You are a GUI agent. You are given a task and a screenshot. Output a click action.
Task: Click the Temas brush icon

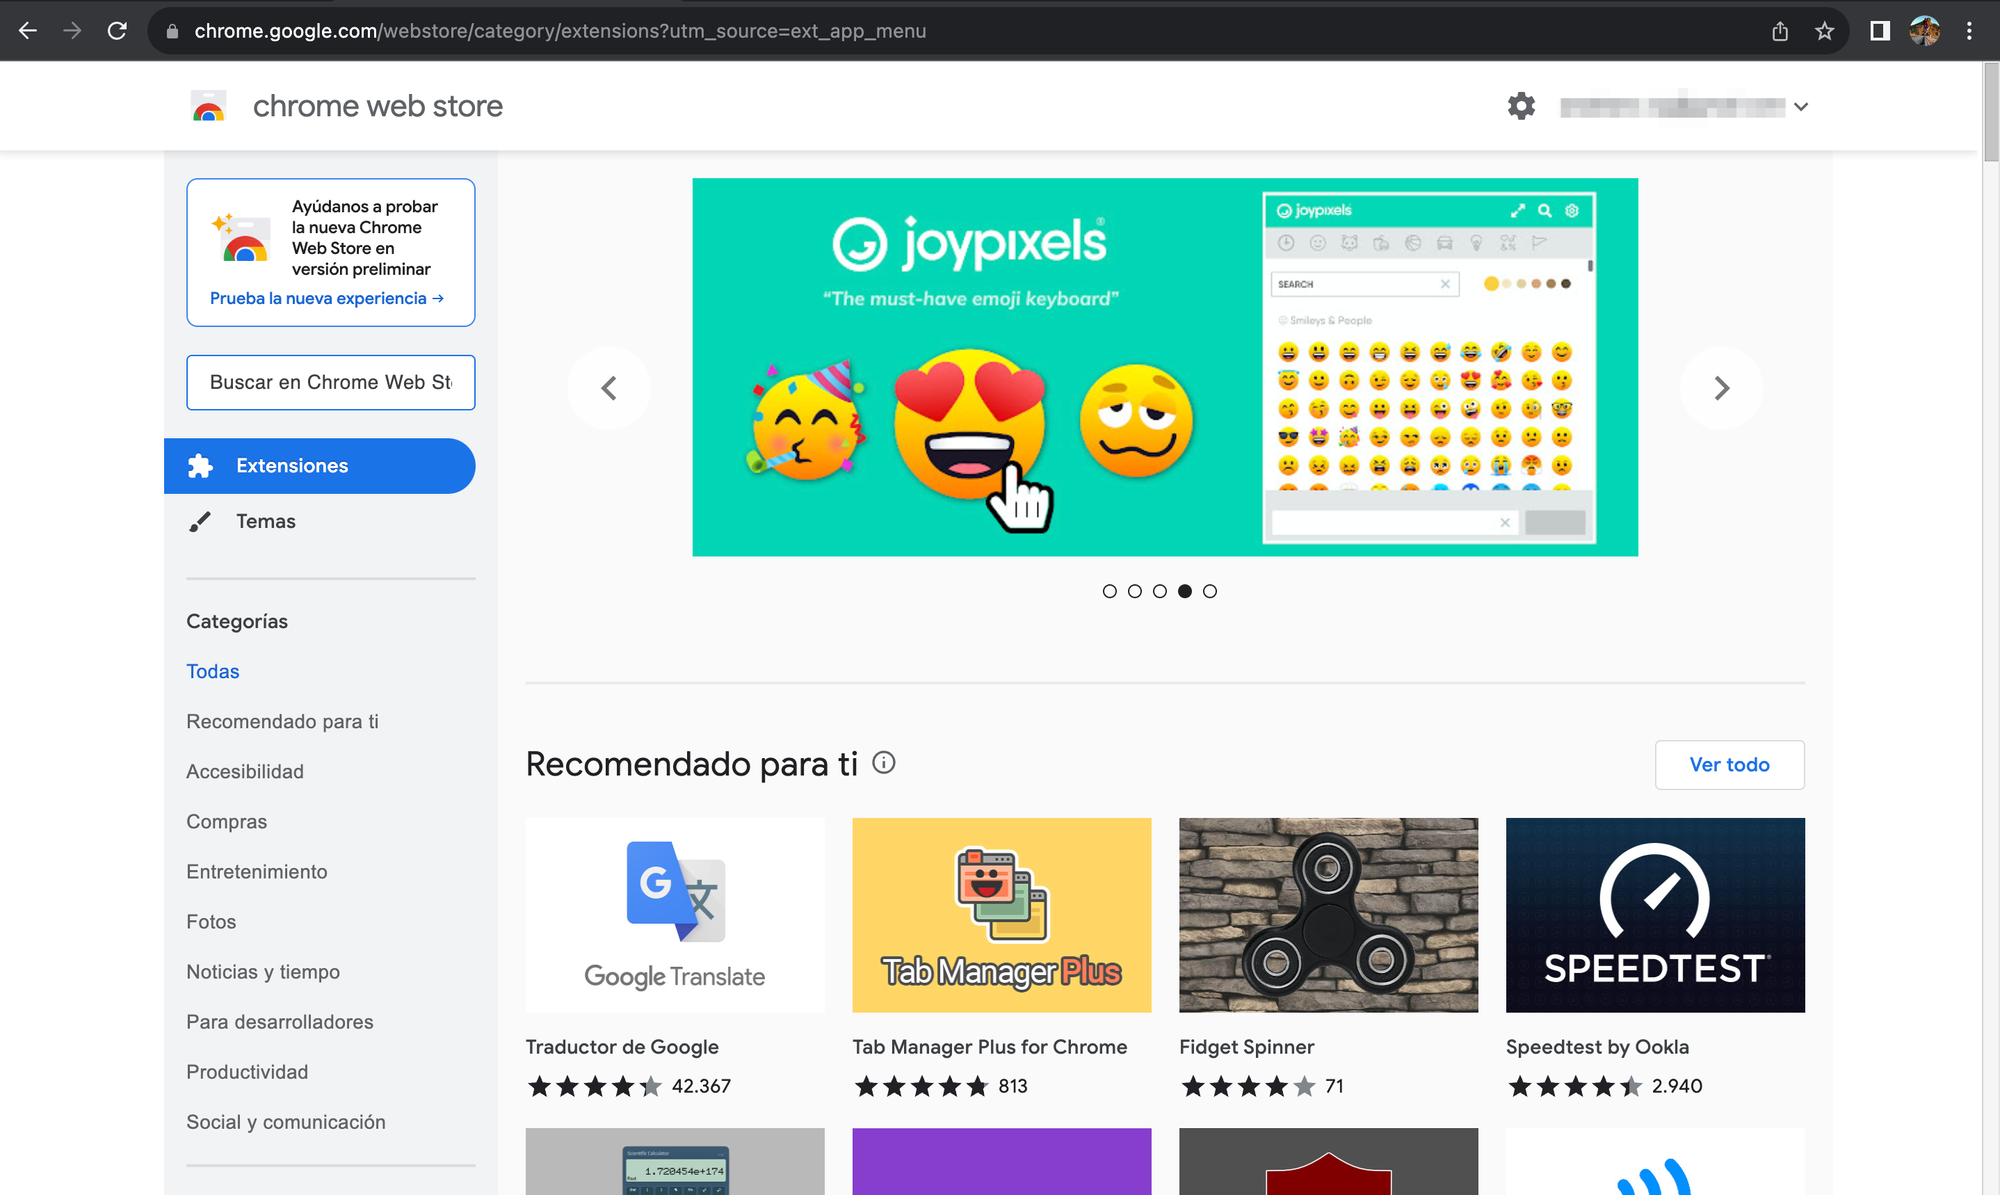[x=200, y=521]
